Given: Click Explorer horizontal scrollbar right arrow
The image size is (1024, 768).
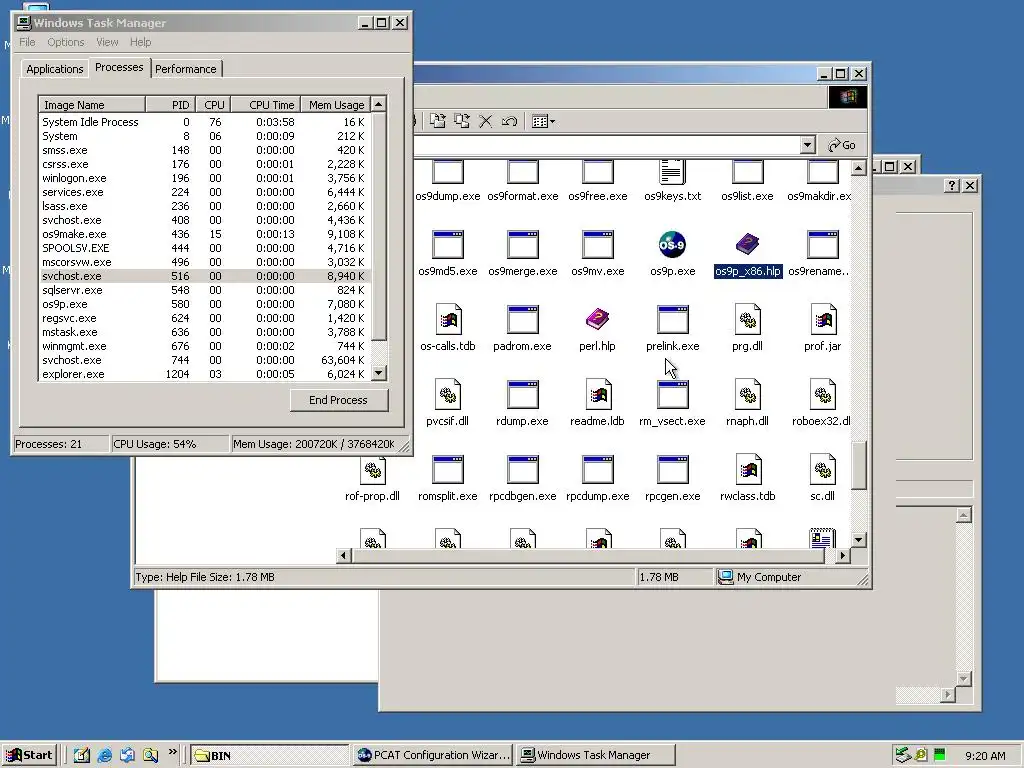Looking at the screenshot, I should pos(842,556).
